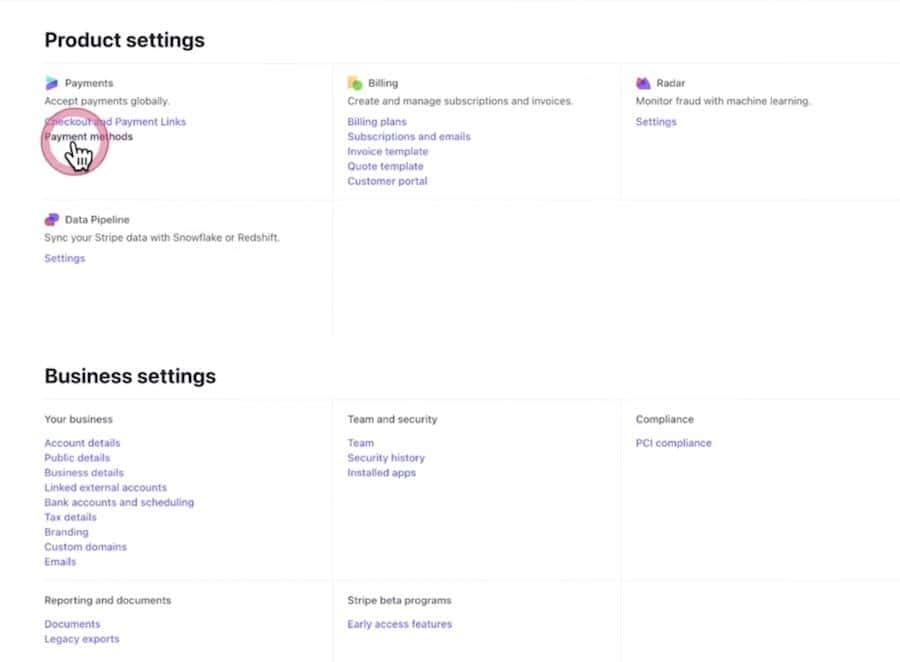Open Billing plans settings

[x=376, y=121]
